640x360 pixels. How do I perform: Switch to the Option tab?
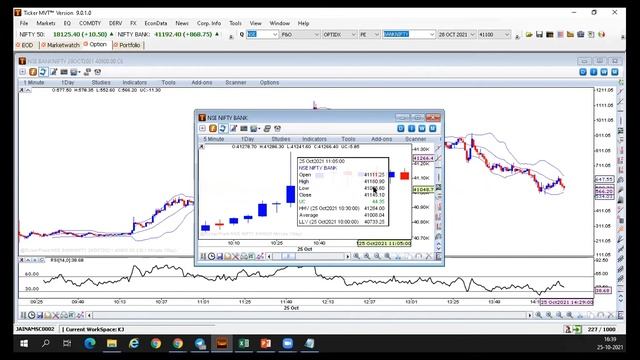point(95,44)
